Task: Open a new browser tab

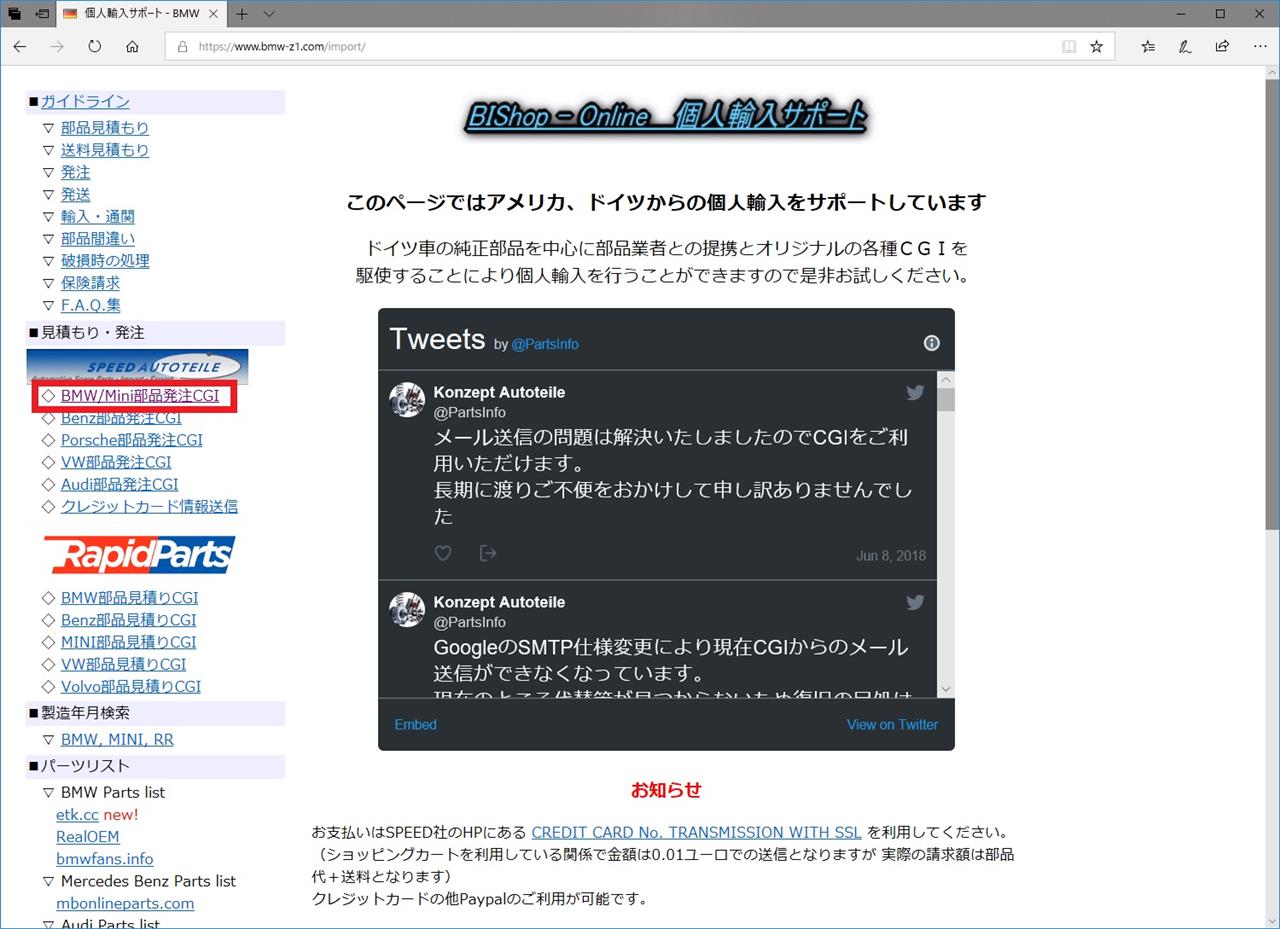Action: pos(242,14)
